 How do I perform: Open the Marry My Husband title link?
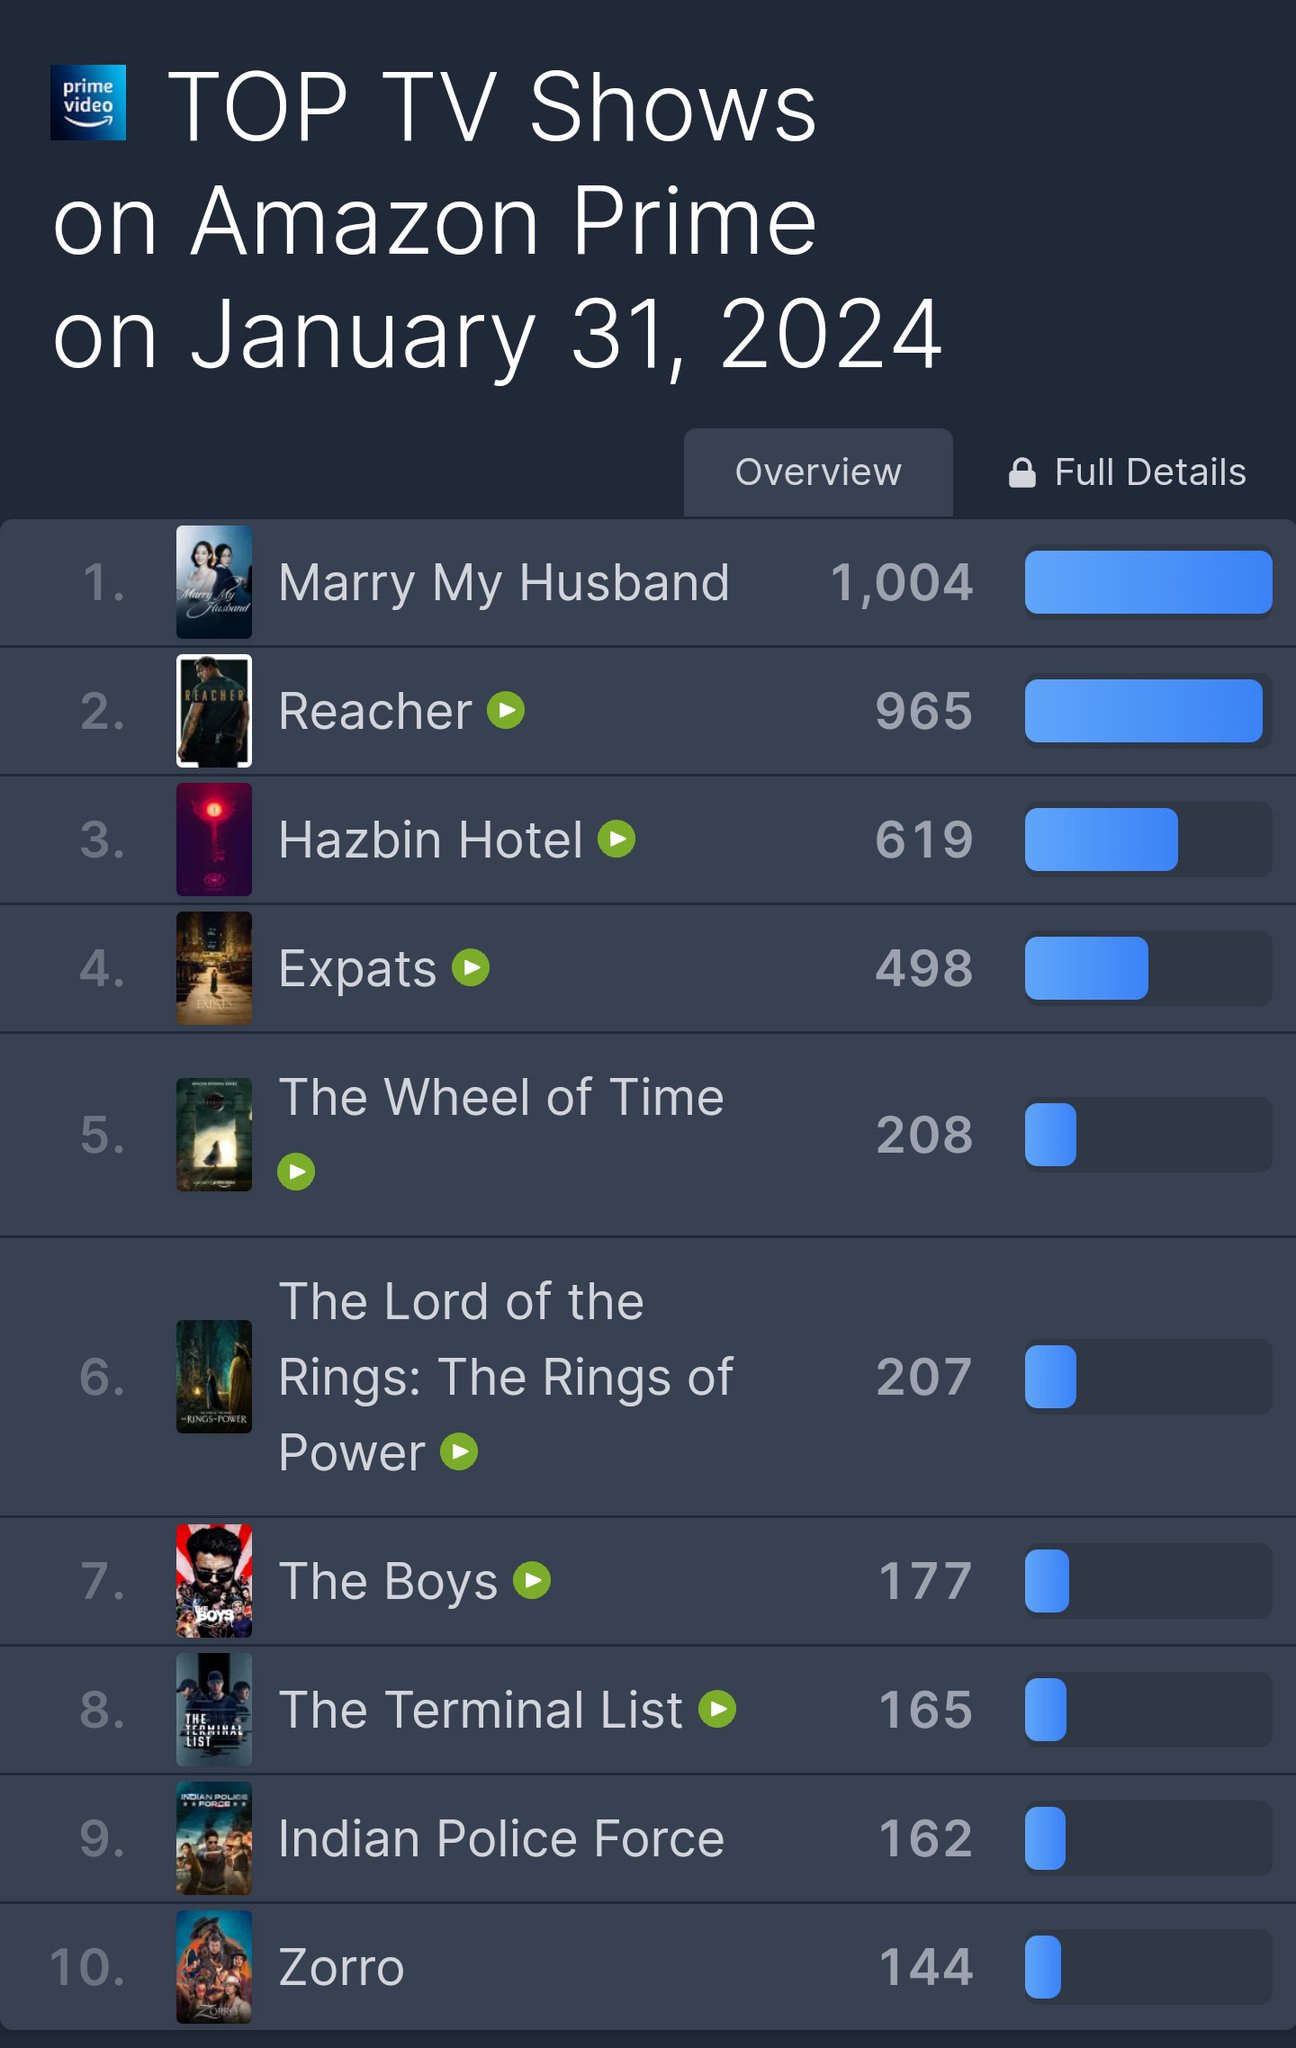[504, 582]
